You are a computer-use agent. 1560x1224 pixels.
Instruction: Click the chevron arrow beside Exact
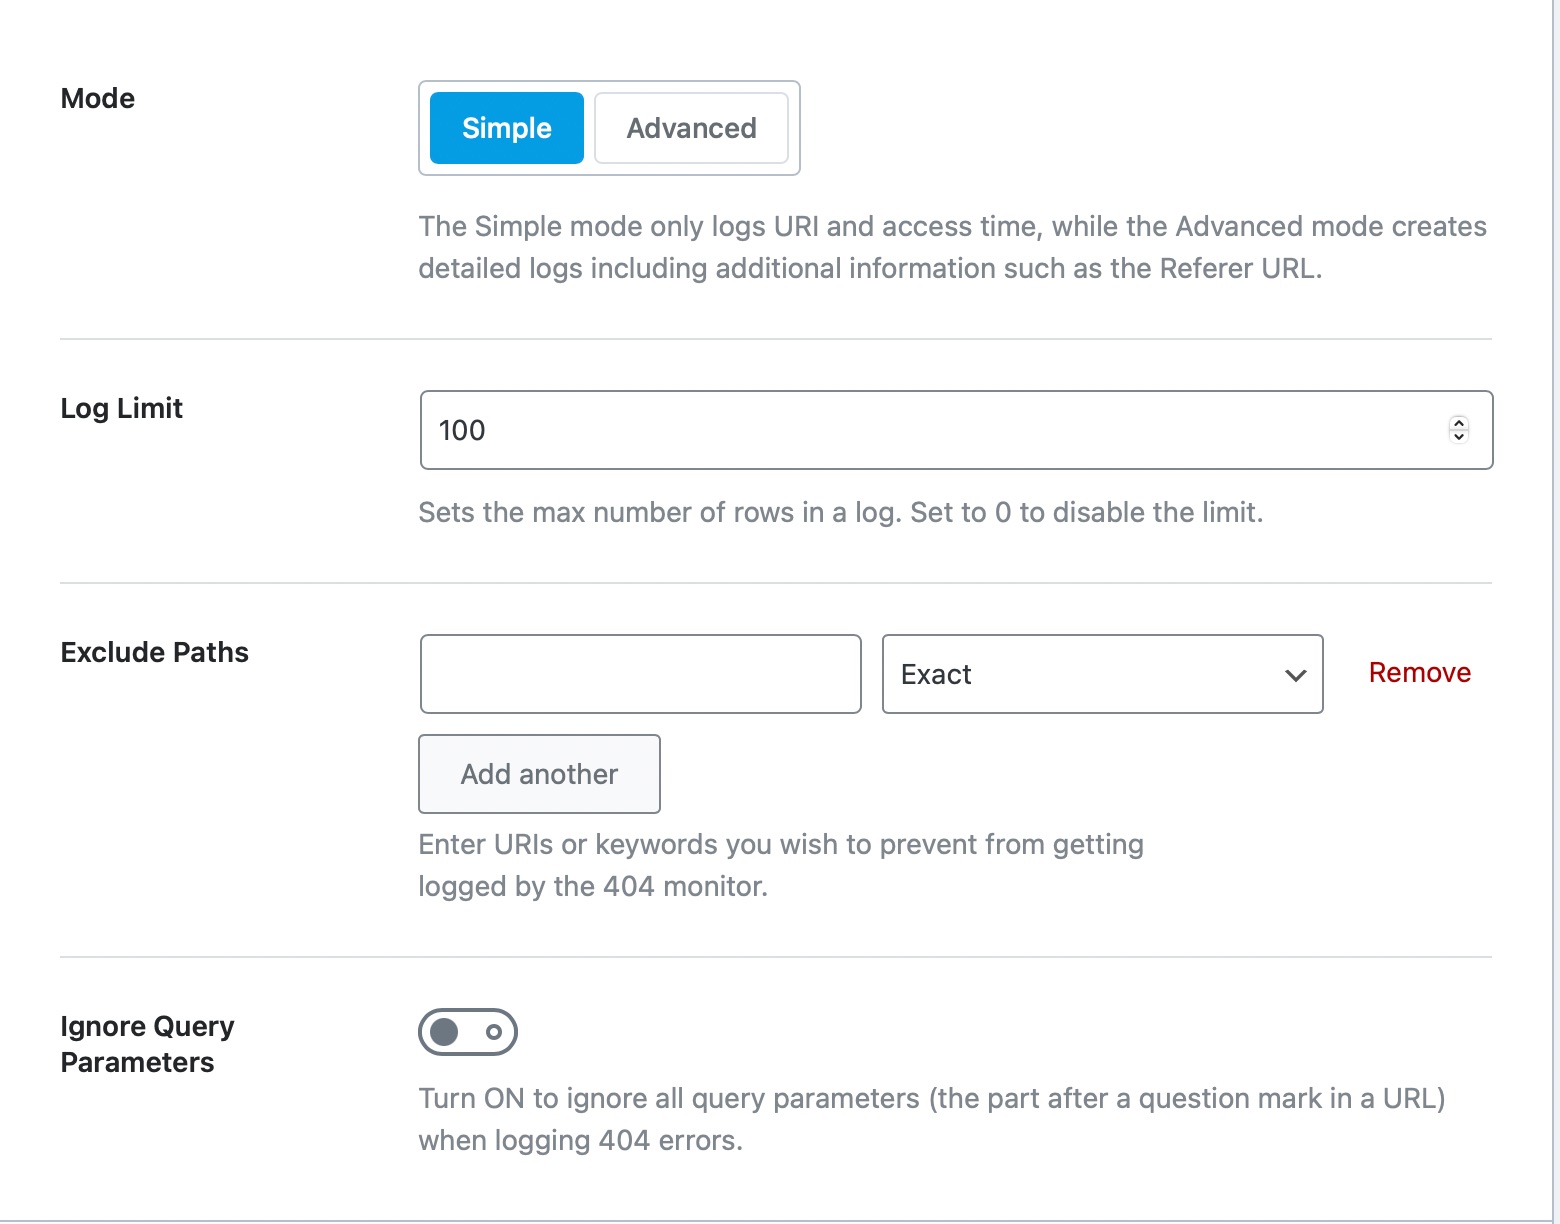click(1296, 675)
